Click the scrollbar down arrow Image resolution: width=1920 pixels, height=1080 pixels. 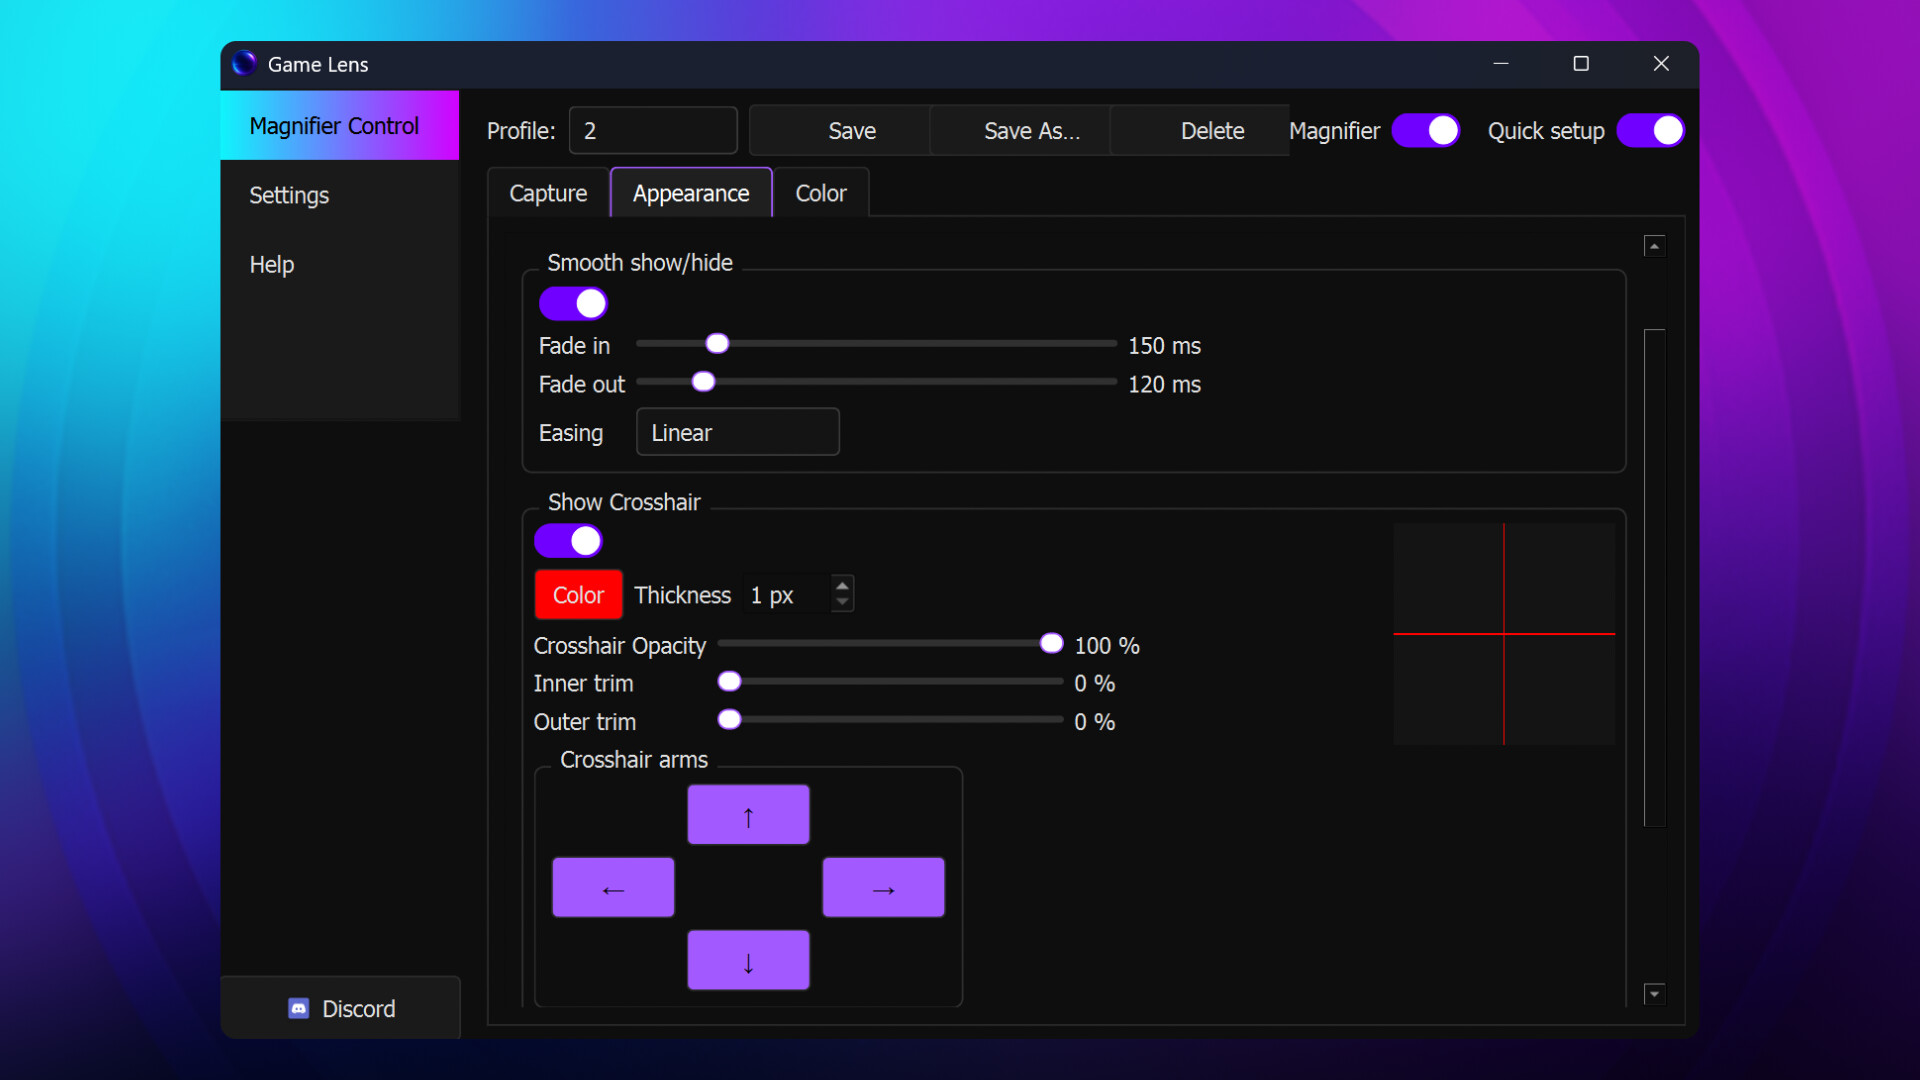pyautogui.click(x=1655, y=994)
